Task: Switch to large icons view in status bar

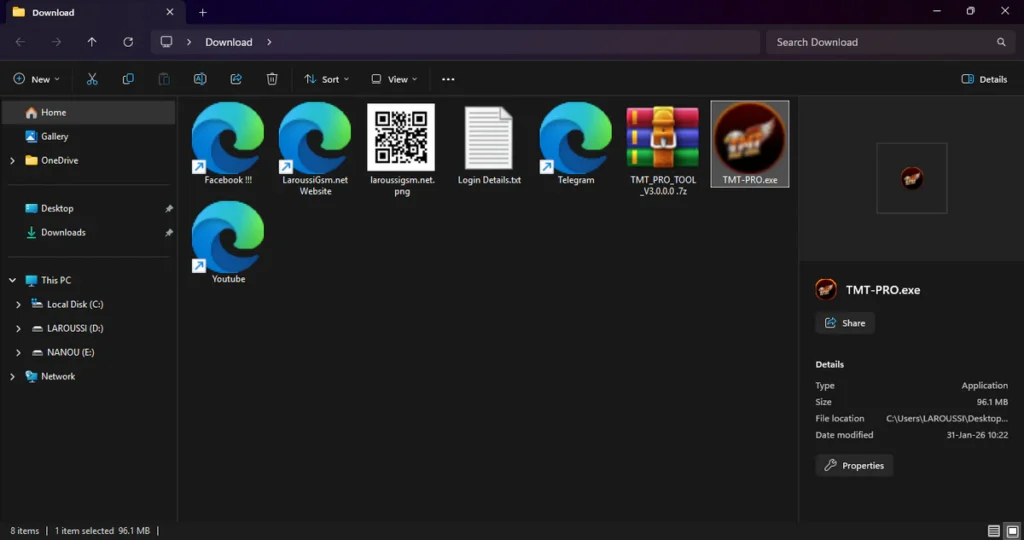Action: point(1011,531)
